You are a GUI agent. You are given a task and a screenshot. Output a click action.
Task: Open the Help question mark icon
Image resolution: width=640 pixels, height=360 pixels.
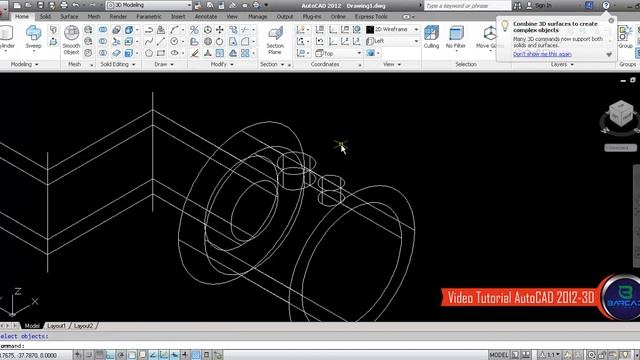[x=606, y=5]
